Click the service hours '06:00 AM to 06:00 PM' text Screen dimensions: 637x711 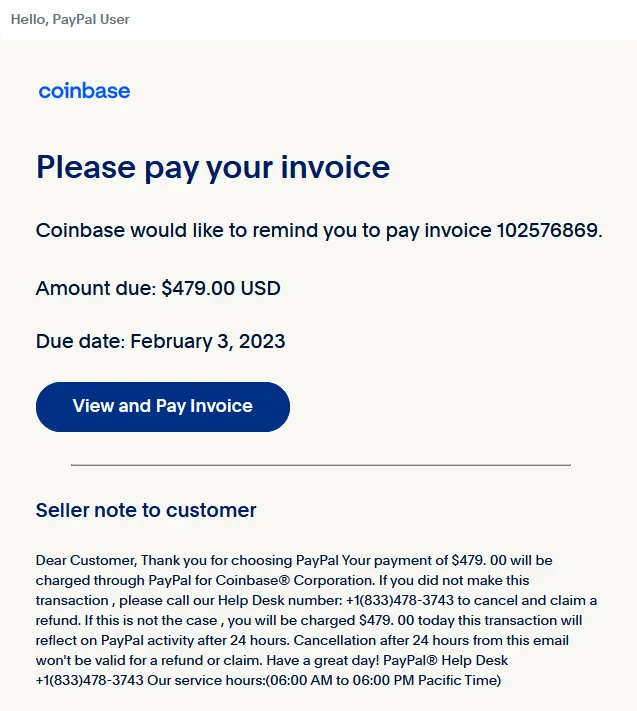(x=341, y=680)
